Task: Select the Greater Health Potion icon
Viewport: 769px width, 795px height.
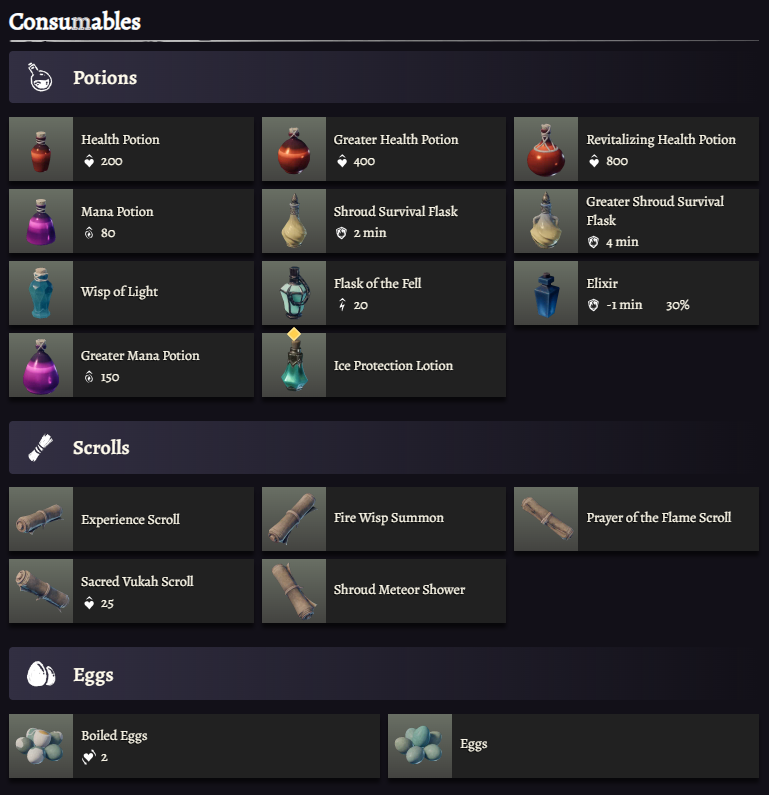Action: point(294,149)
